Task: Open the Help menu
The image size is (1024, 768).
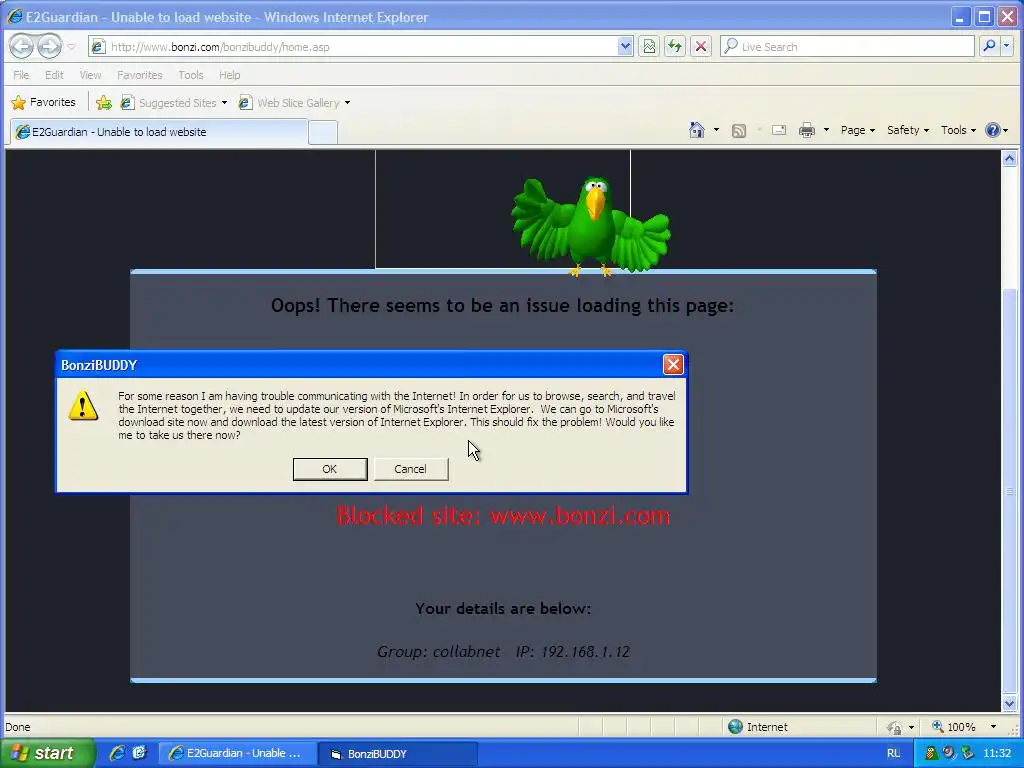Action: tap(229, 75)
